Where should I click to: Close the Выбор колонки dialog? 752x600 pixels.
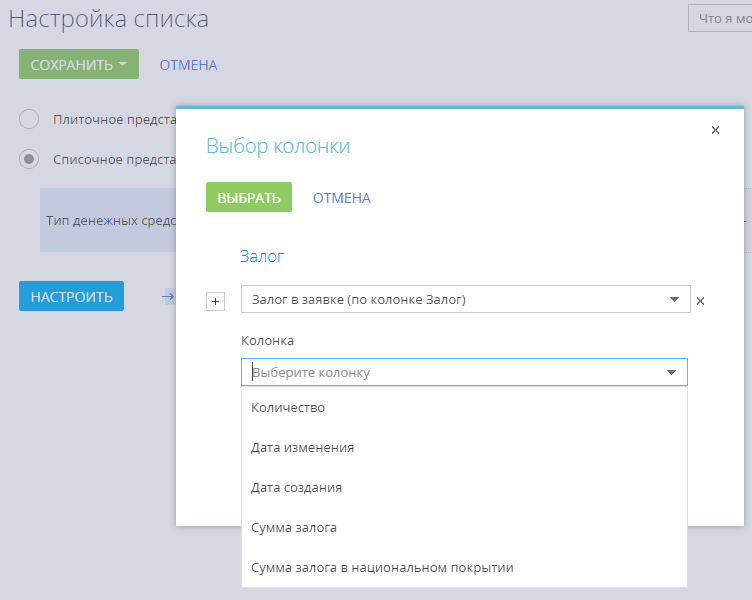[715, 130]
